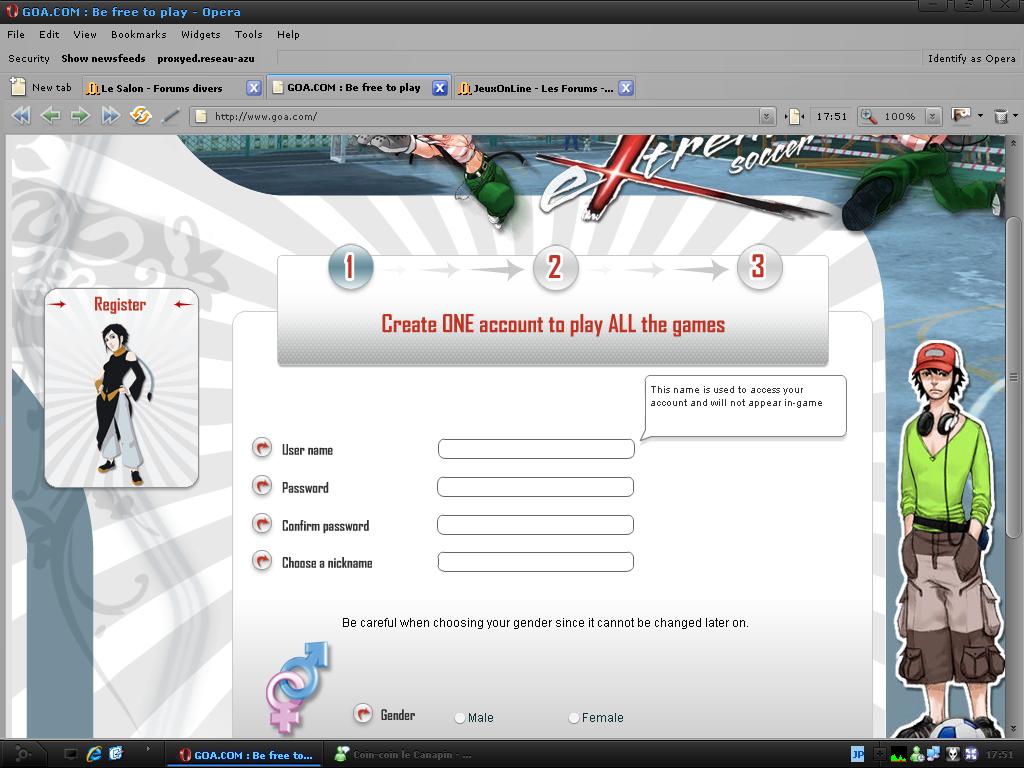
Task: Click the male and female gender symbols icon
Action: point(298,686)
